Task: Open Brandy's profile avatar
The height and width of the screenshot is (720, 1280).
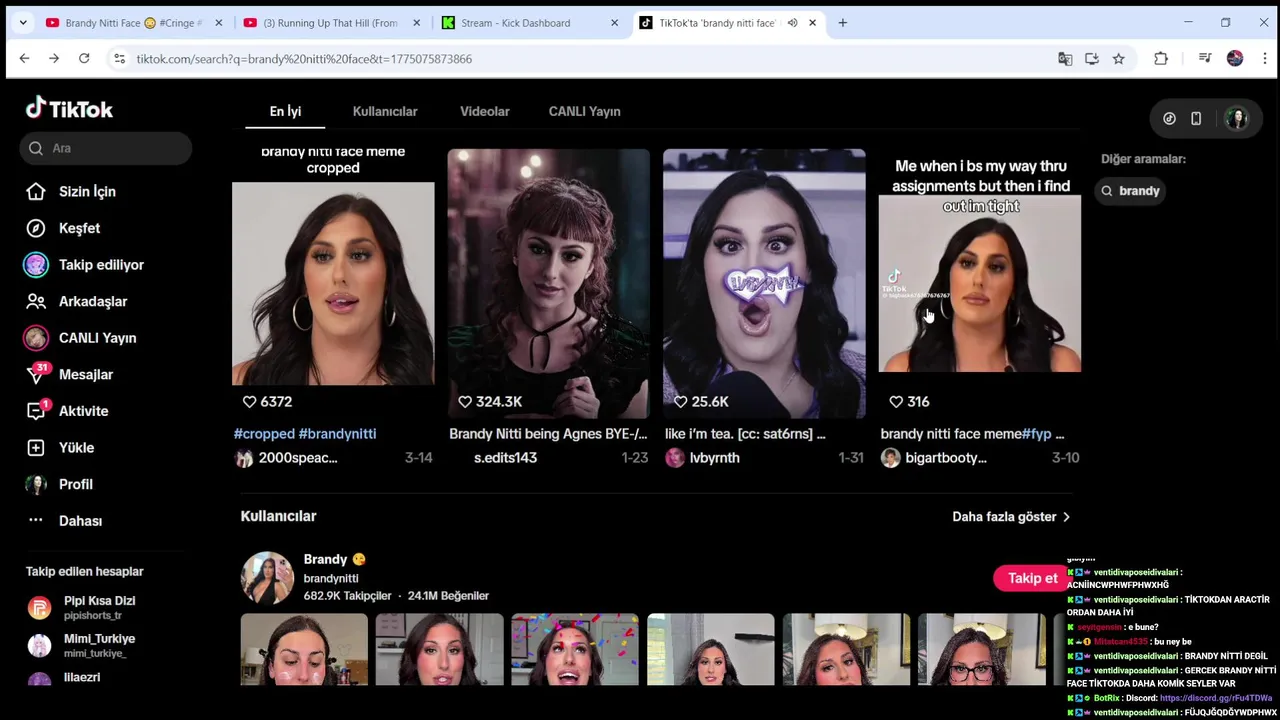Action: coord(267,577)
